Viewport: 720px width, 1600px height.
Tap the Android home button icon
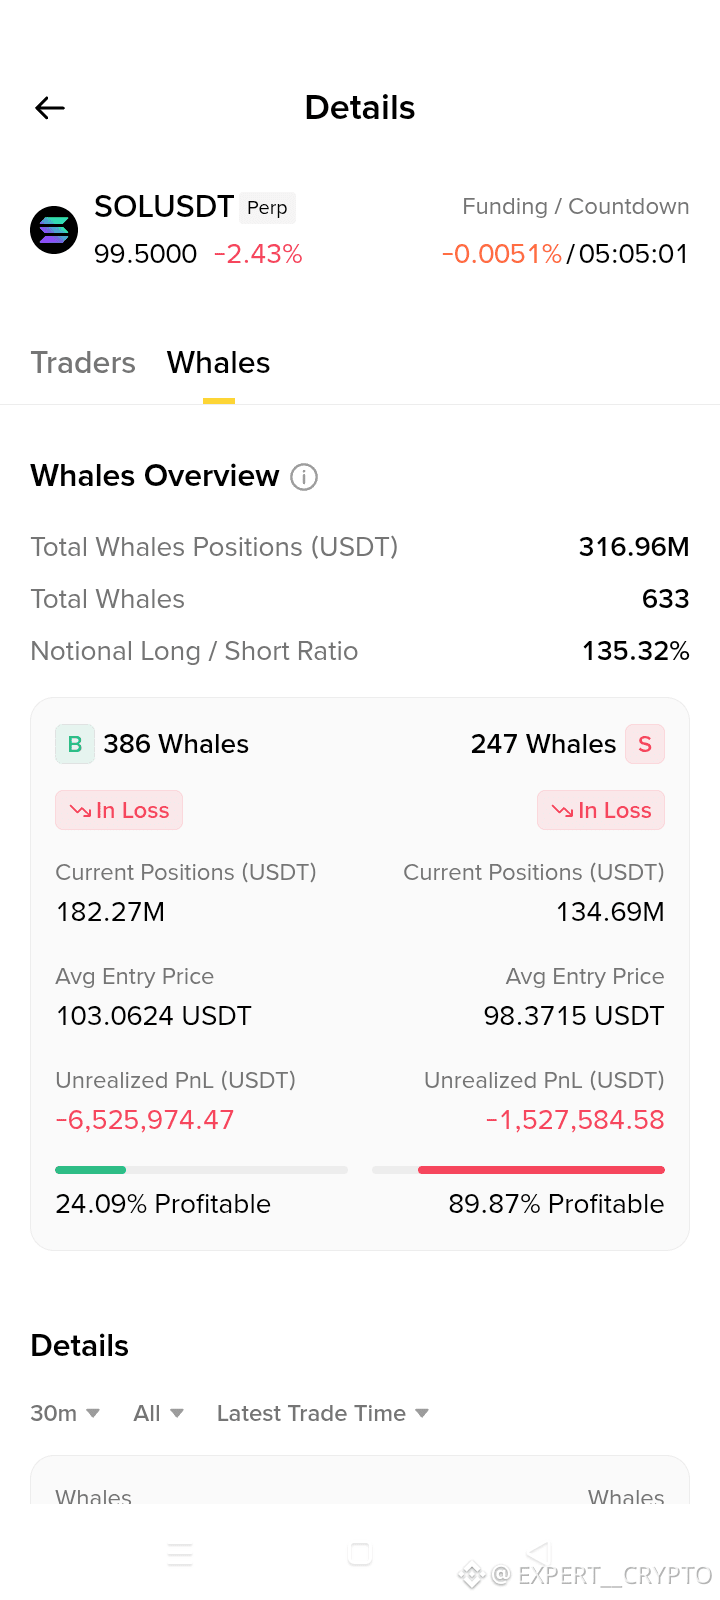point(360,1554)
